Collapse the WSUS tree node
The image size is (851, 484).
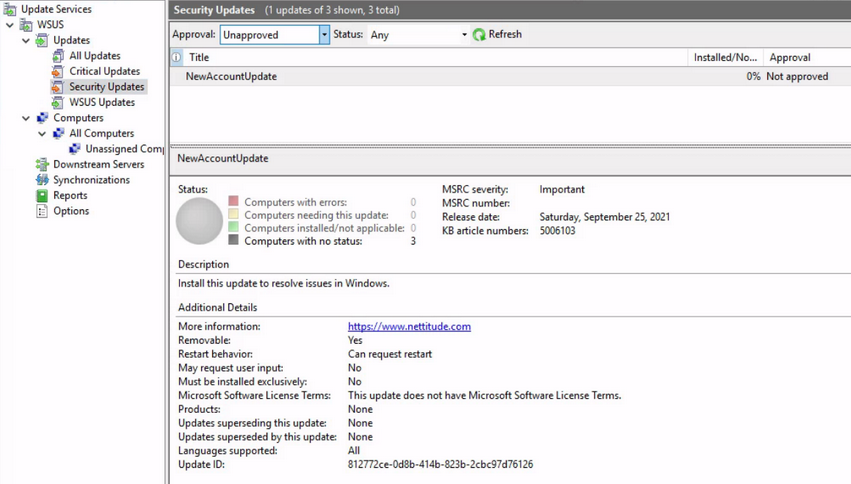pos(10,25)
